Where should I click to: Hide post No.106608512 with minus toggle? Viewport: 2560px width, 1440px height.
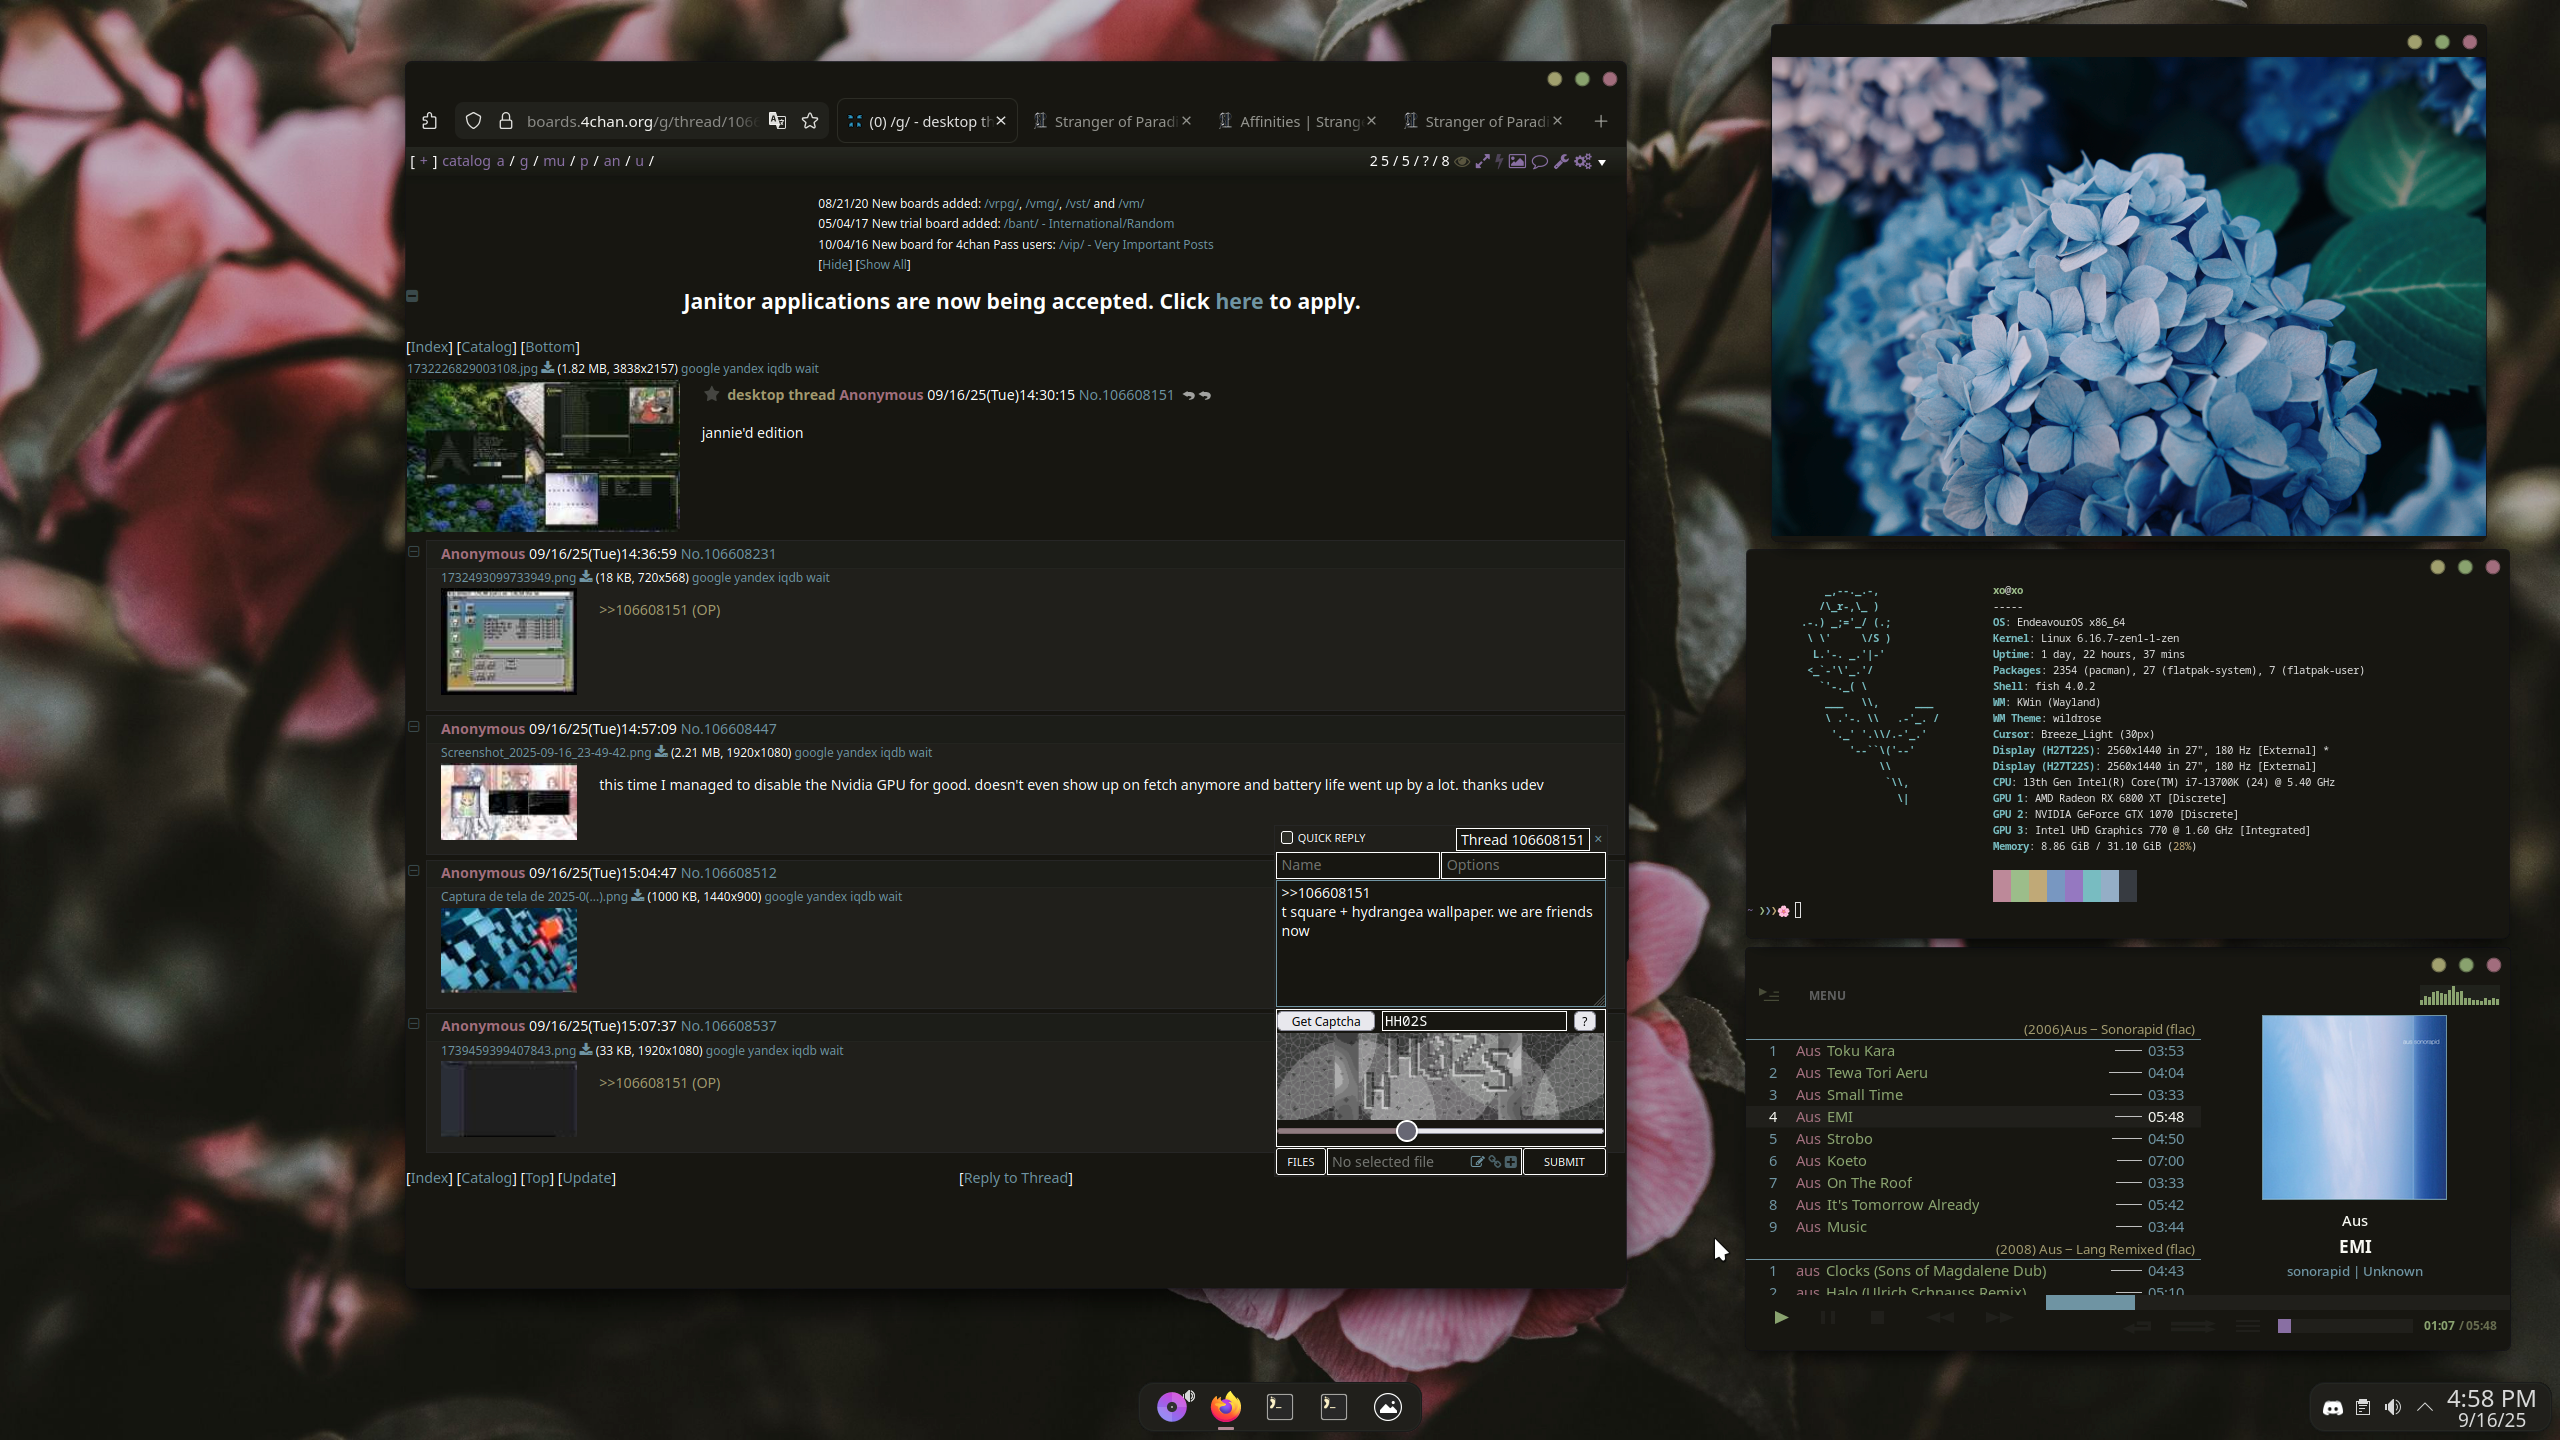[414, 871]
